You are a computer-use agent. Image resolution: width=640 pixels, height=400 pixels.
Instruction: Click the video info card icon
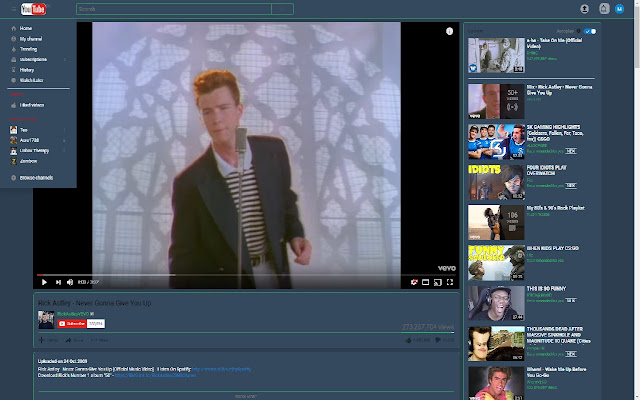click(x=449, y=31)
